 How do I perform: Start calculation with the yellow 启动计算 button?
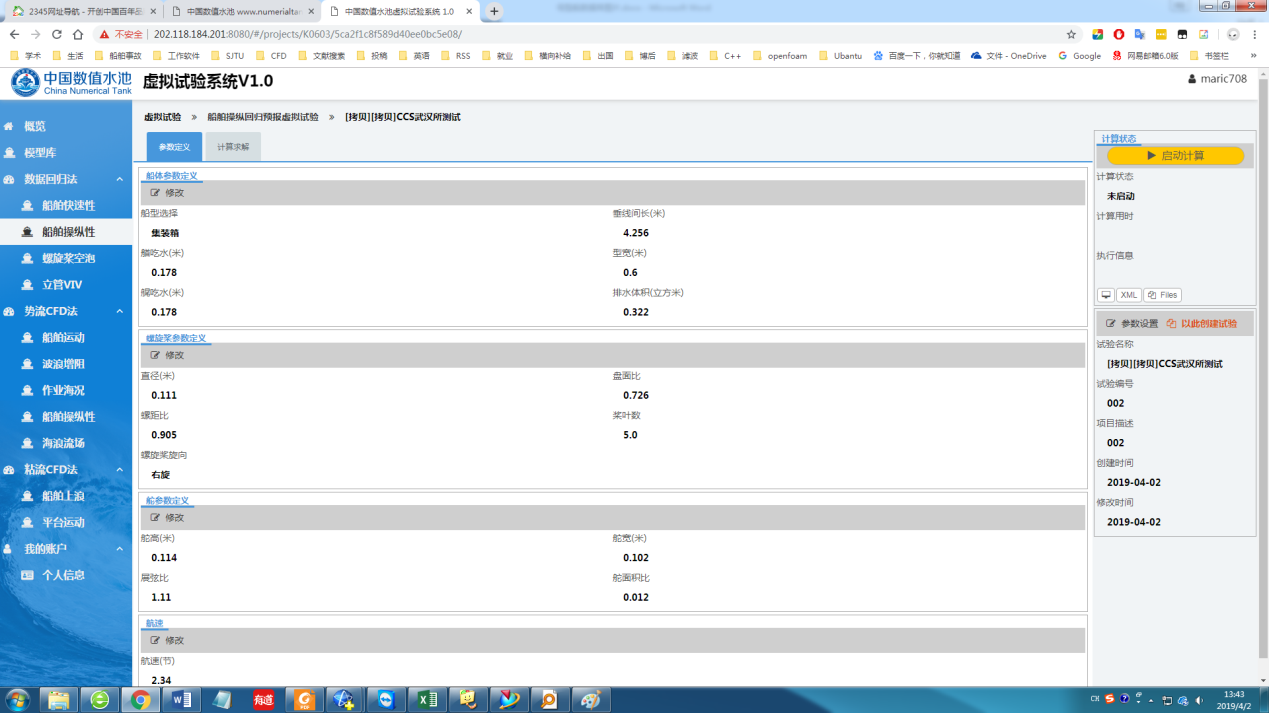pos(1175,156)
